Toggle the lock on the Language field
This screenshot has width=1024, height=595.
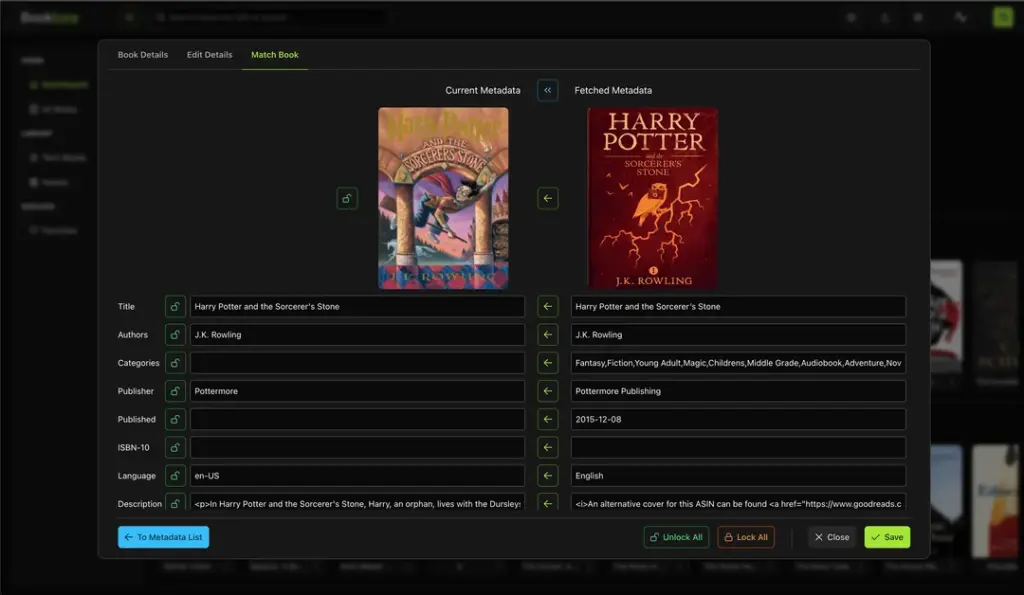[x=175, y=475]
